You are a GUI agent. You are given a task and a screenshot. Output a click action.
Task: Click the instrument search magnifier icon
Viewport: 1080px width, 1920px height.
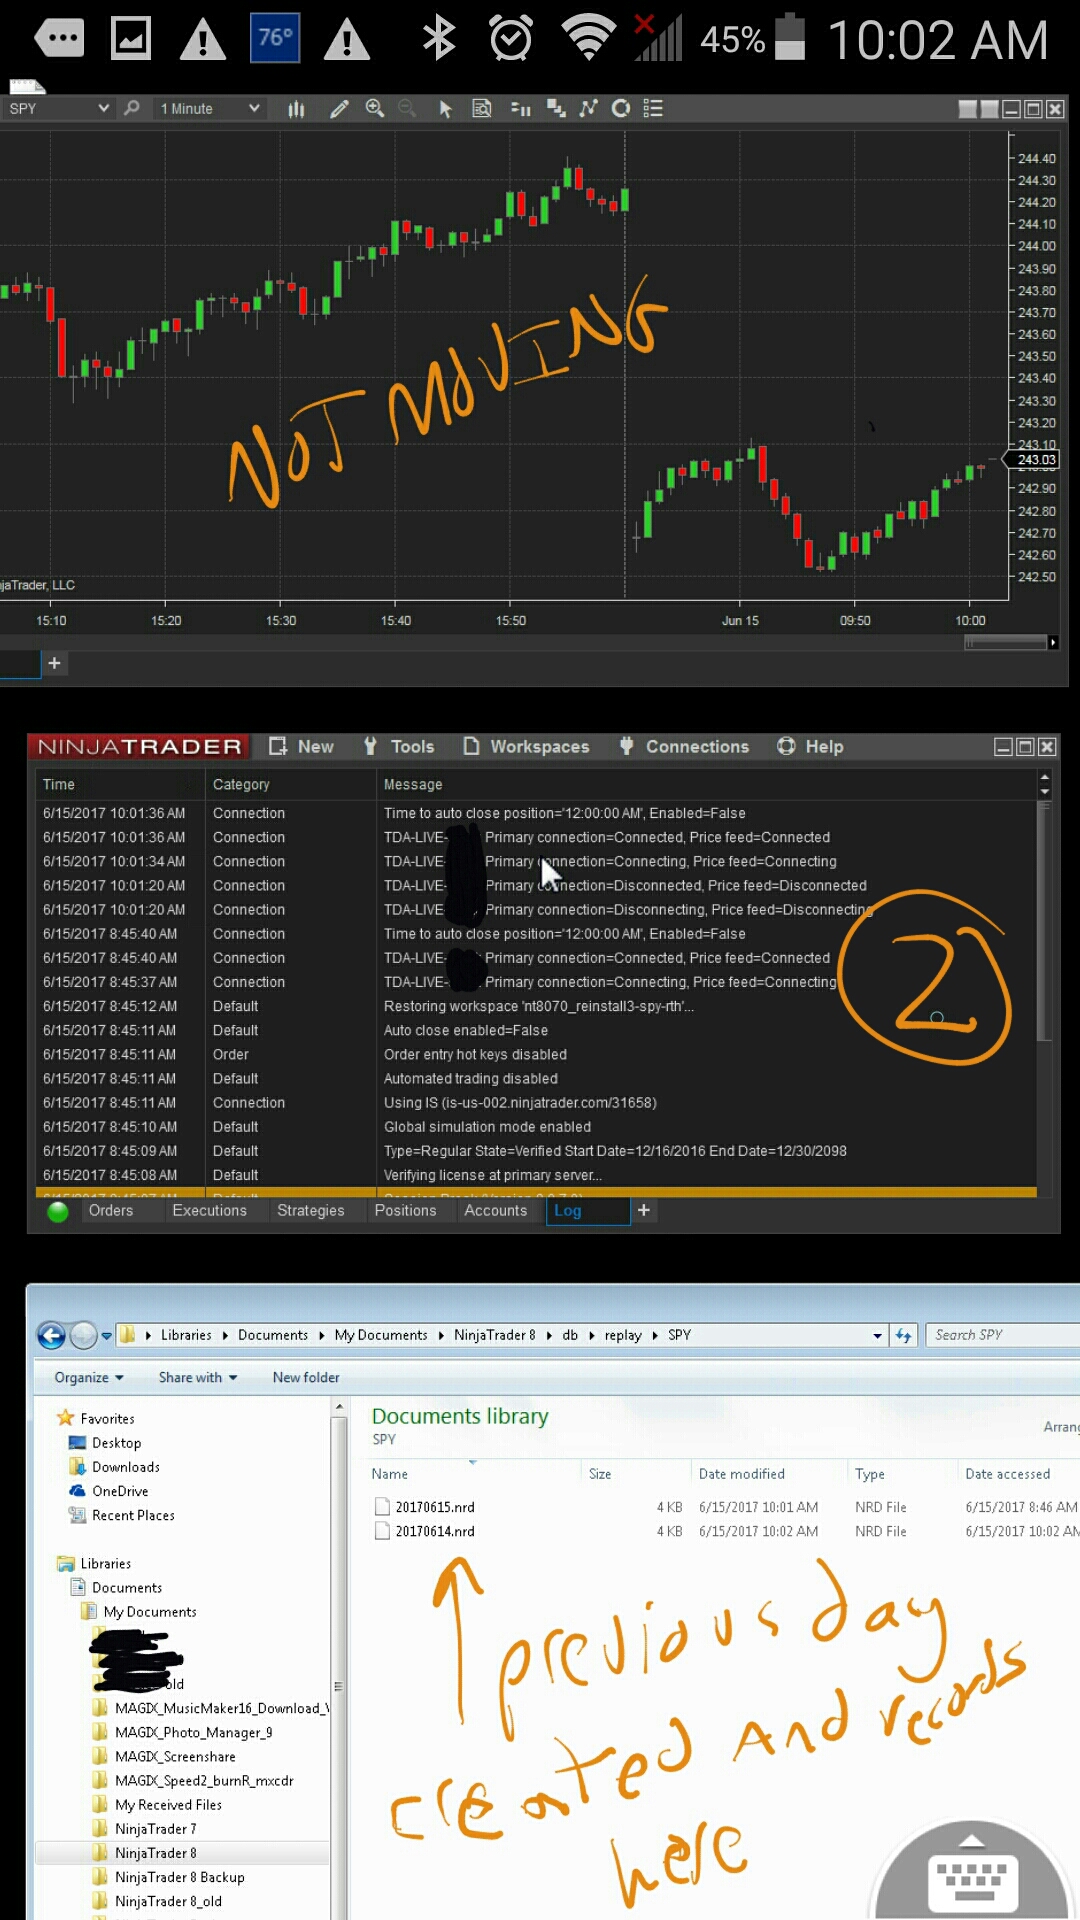point(131,108)
